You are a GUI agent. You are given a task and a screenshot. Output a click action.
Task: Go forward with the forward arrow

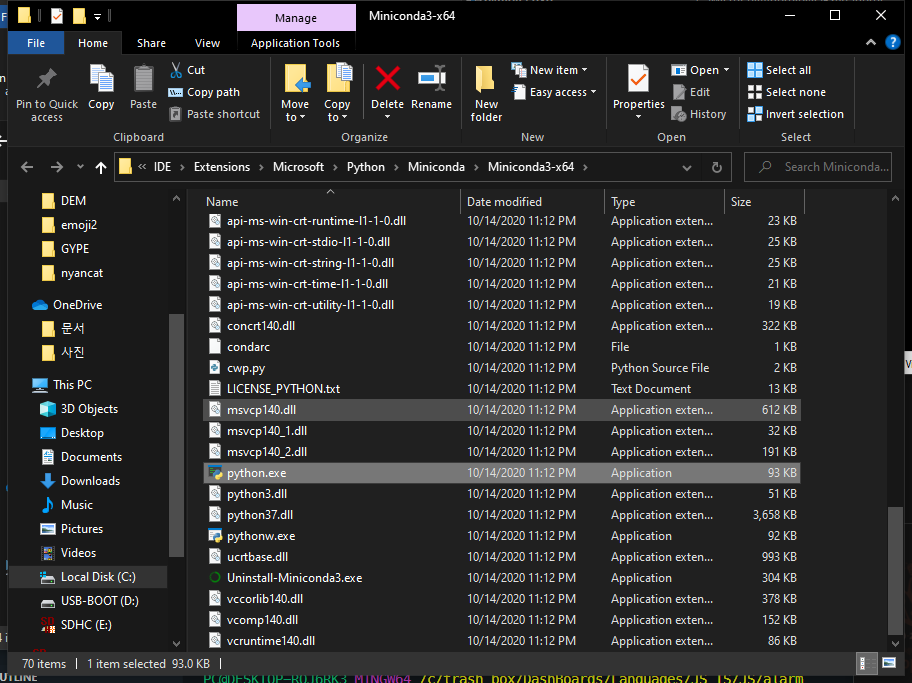[56, 168]
